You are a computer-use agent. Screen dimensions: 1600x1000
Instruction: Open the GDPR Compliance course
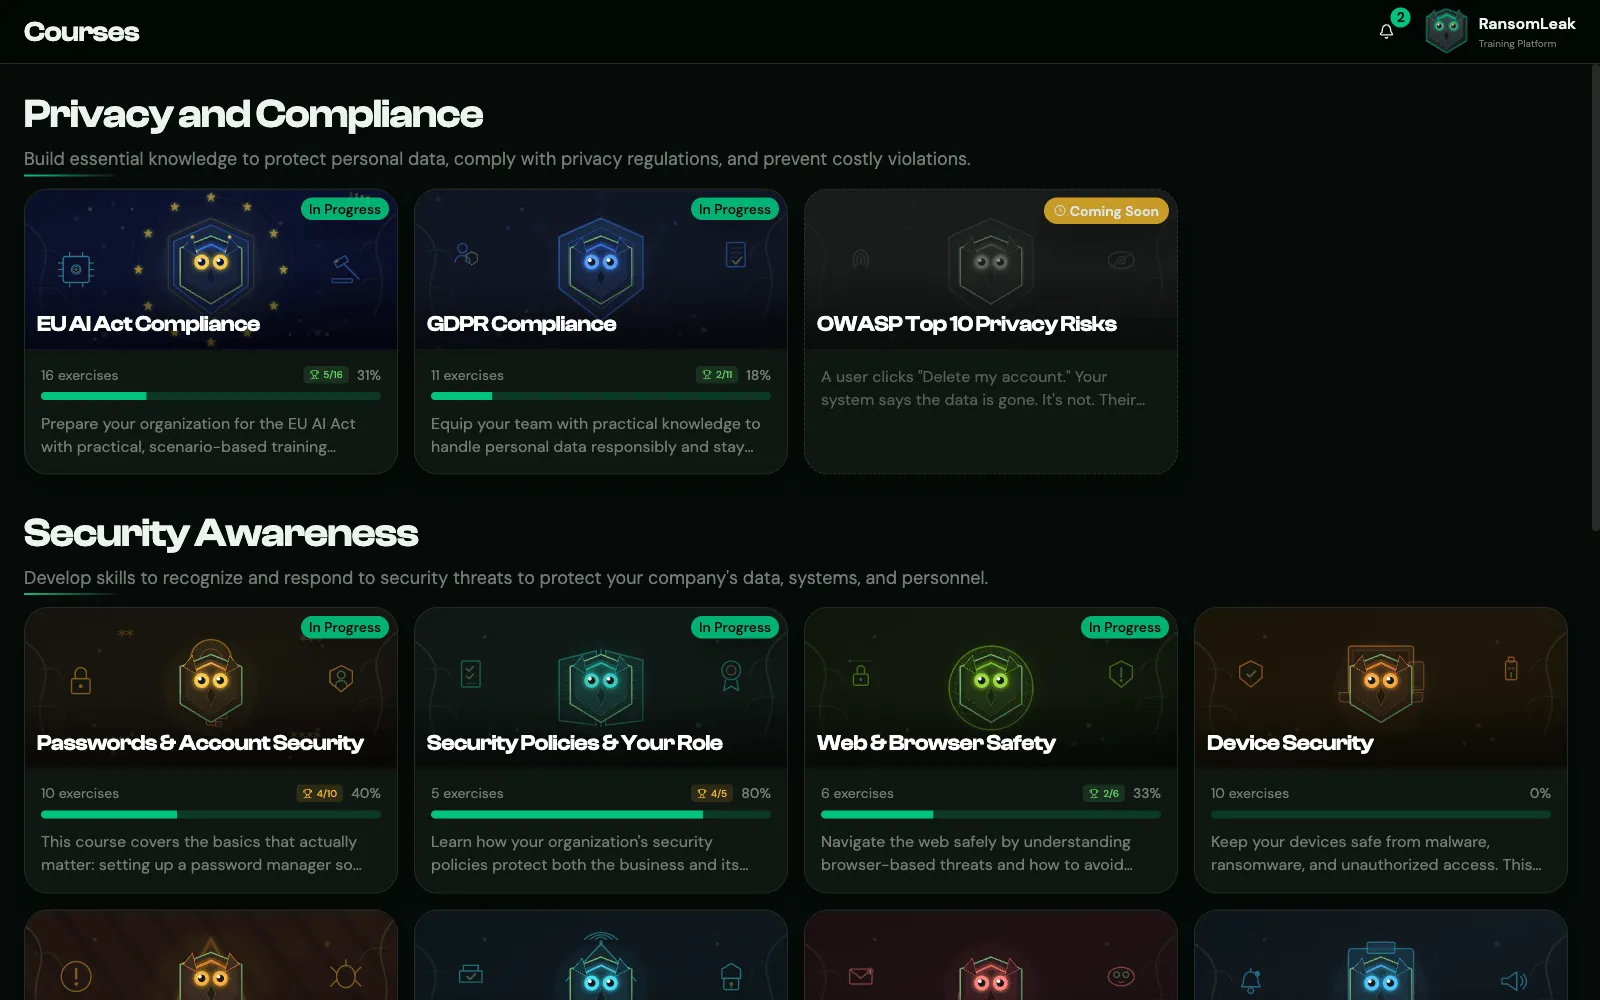click(601, 331)
